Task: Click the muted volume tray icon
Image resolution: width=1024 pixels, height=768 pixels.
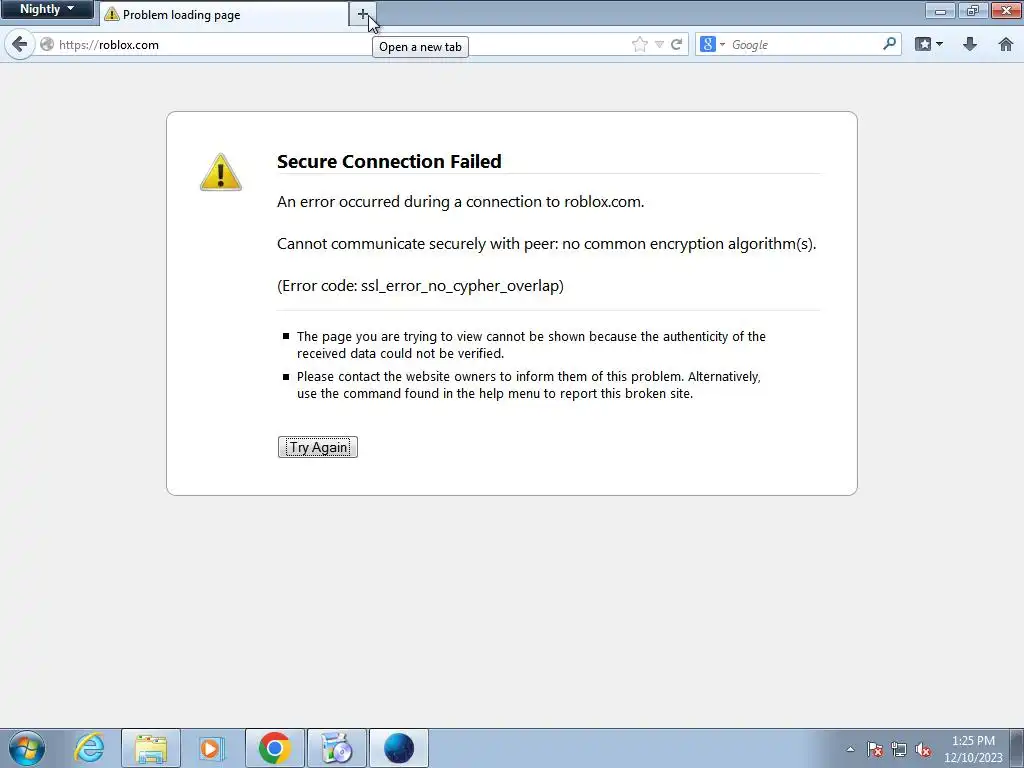Action: (923, 749)
